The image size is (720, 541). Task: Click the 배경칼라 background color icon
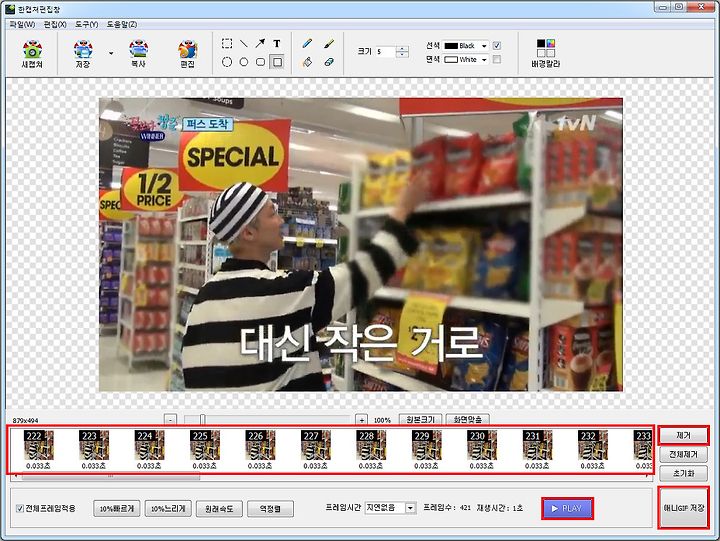[546, 54]
